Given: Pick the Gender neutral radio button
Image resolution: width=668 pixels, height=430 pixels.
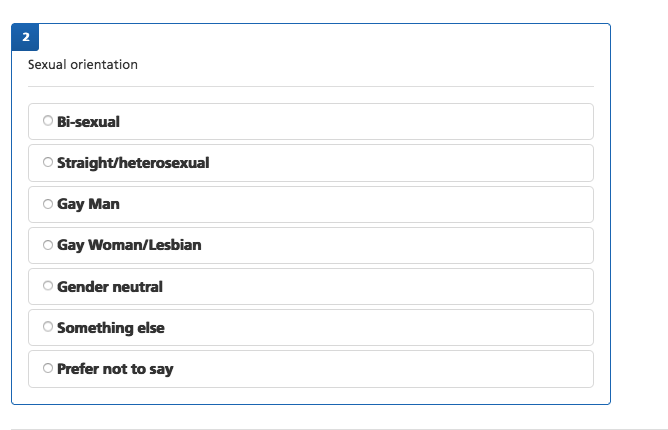Looking at the screenshot, I should coord(48,286).
